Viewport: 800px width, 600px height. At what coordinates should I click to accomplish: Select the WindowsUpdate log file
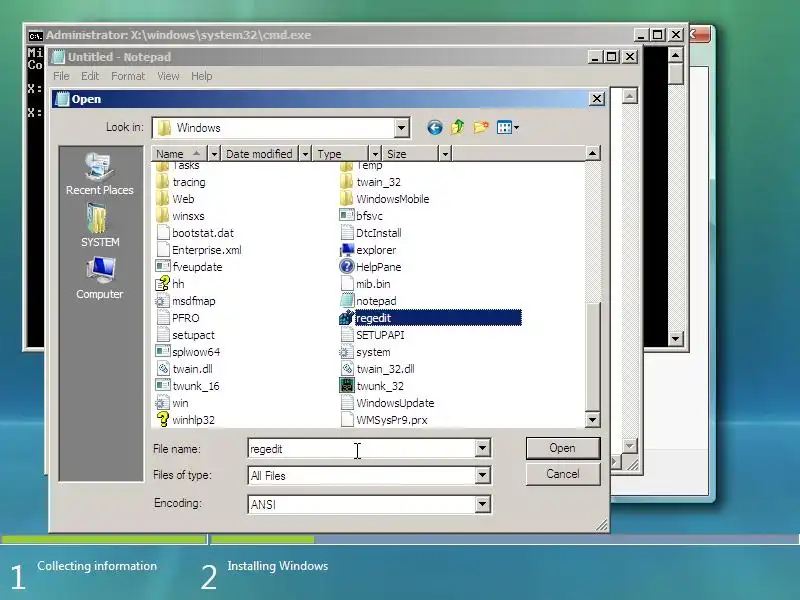pos(387,403)
